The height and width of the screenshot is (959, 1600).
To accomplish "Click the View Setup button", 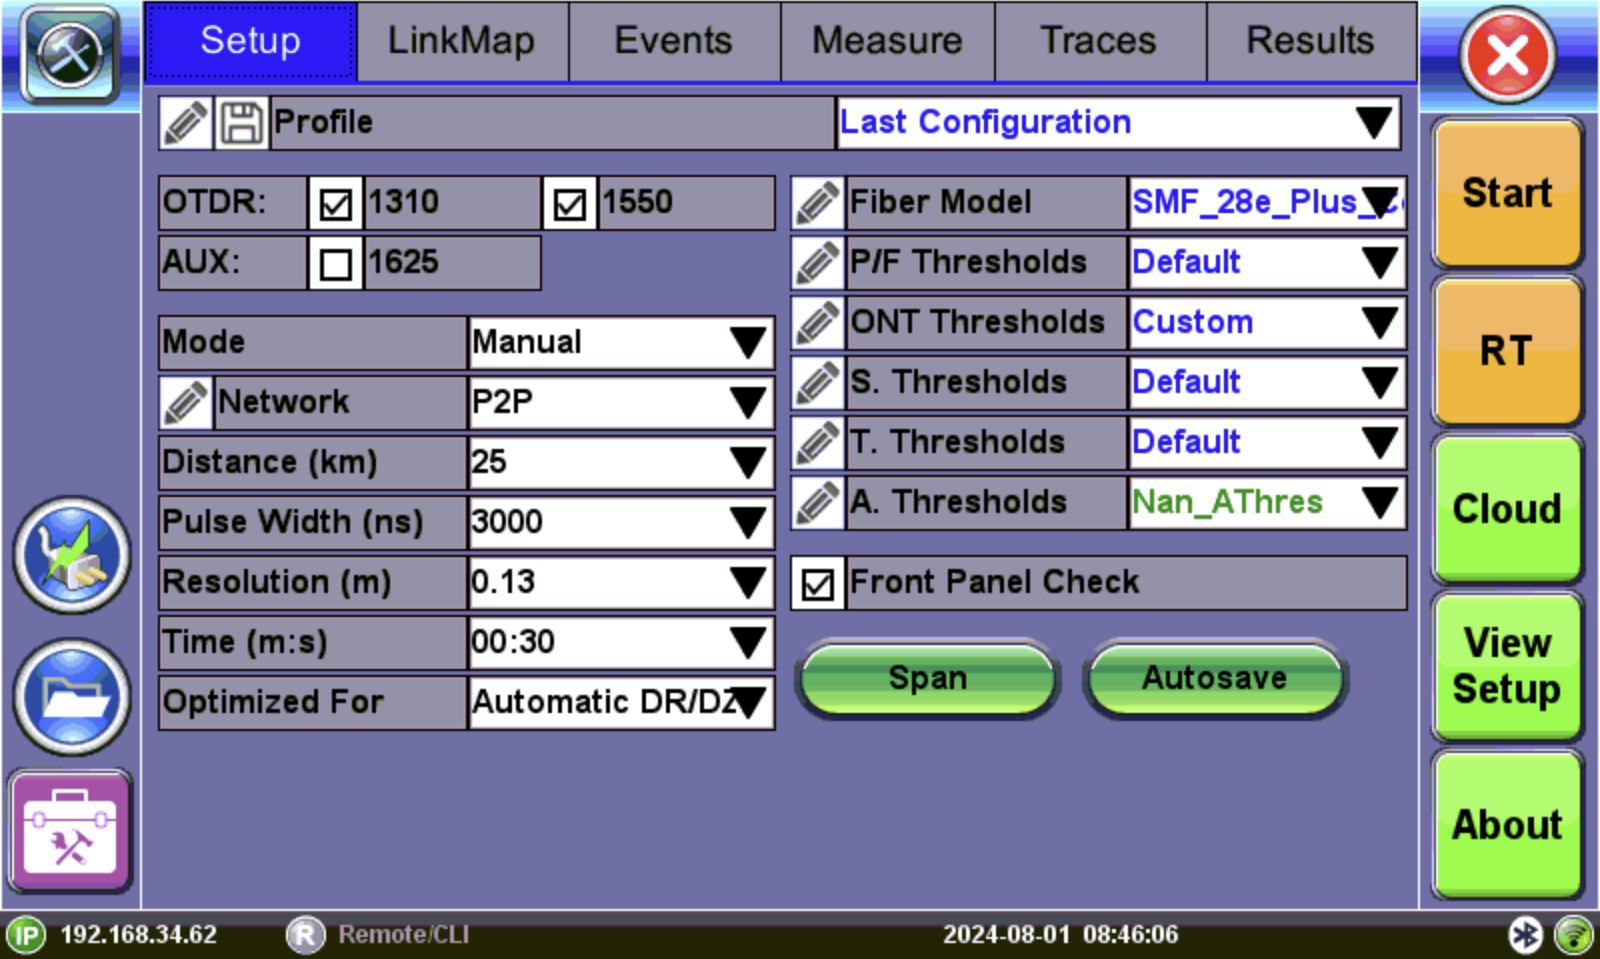I will tap(1507, 667).
